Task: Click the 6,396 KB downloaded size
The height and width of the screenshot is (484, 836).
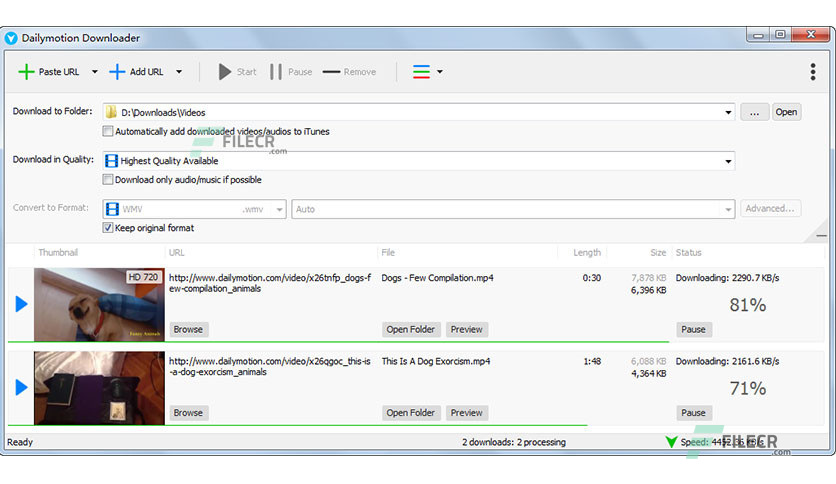Action: tap(648, 290)
